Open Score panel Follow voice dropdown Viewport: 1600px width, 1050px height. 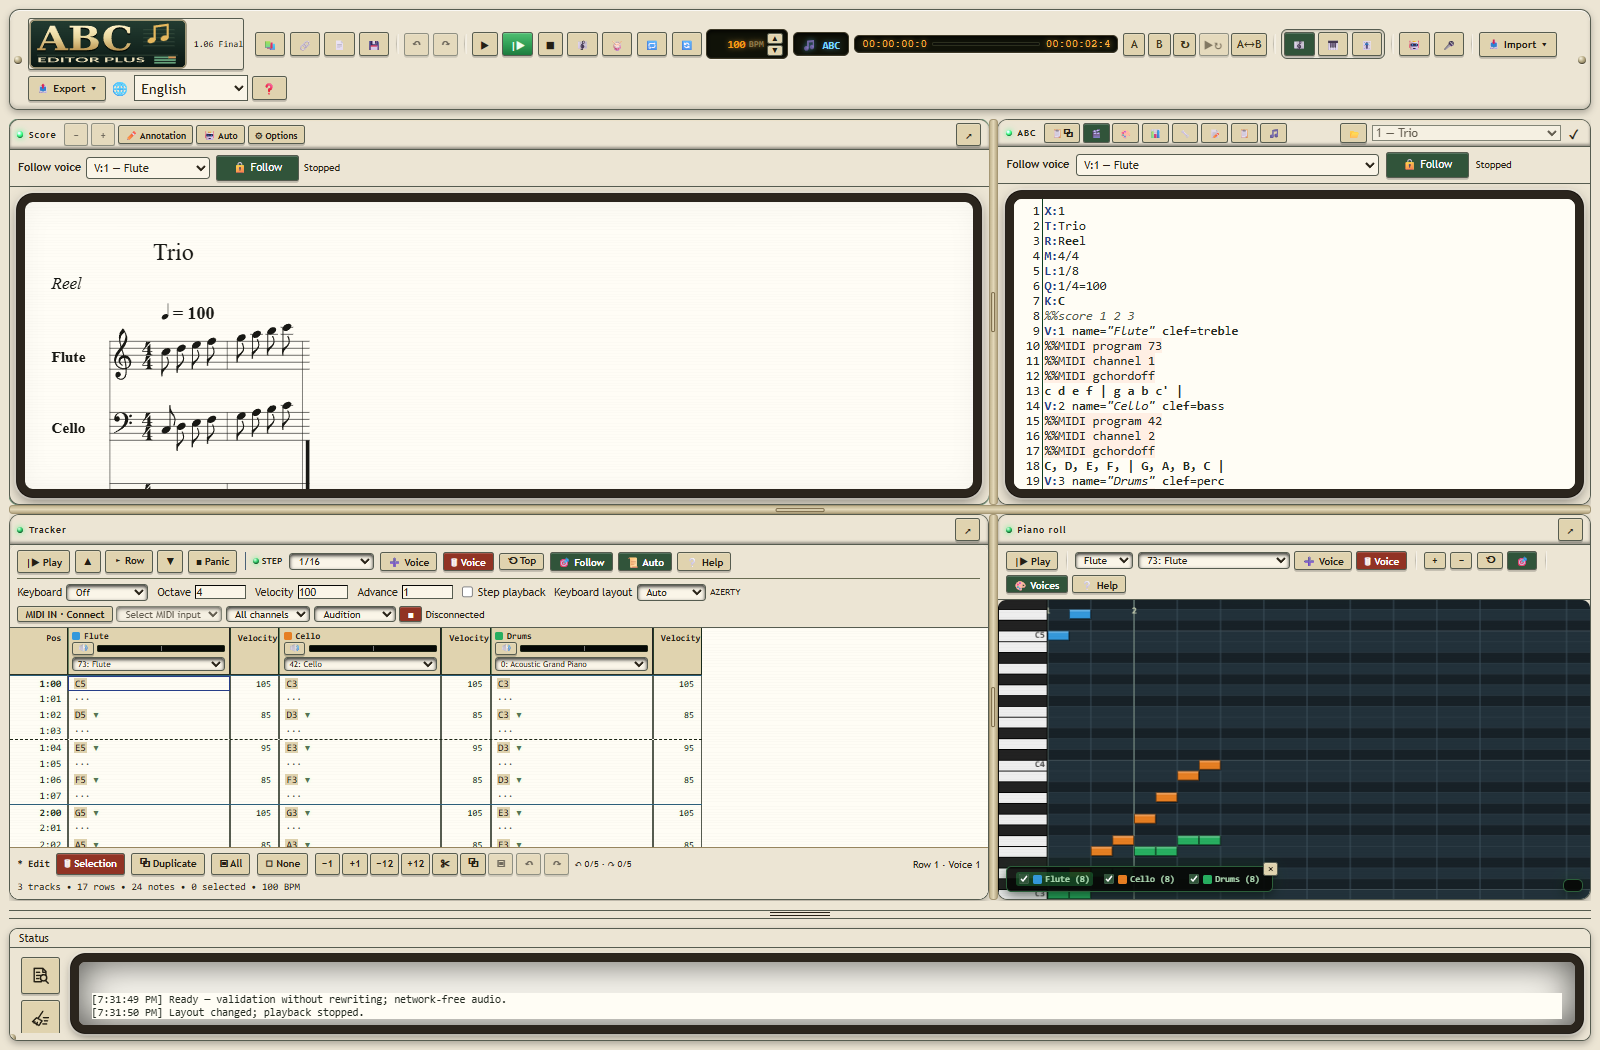click(x=148, y=168)
